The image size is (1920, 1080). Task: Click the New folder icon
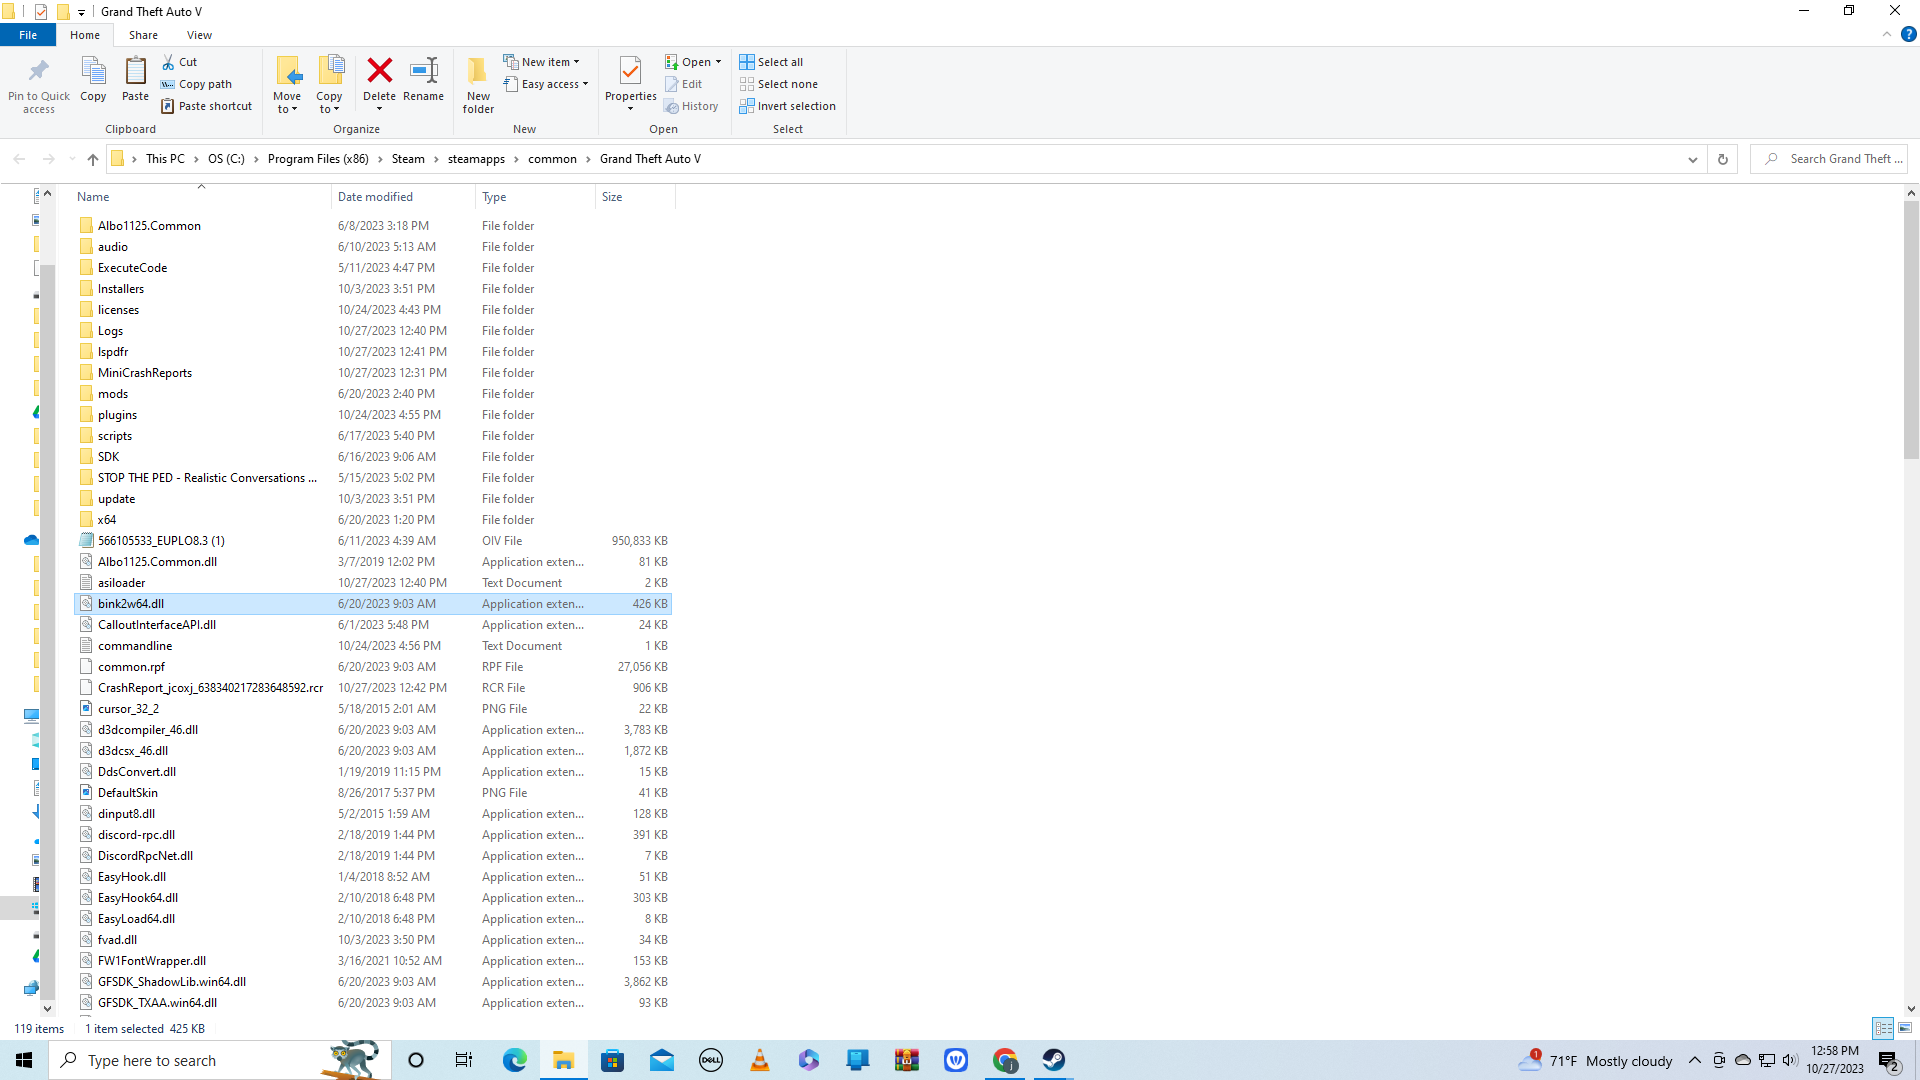[478, 71]
